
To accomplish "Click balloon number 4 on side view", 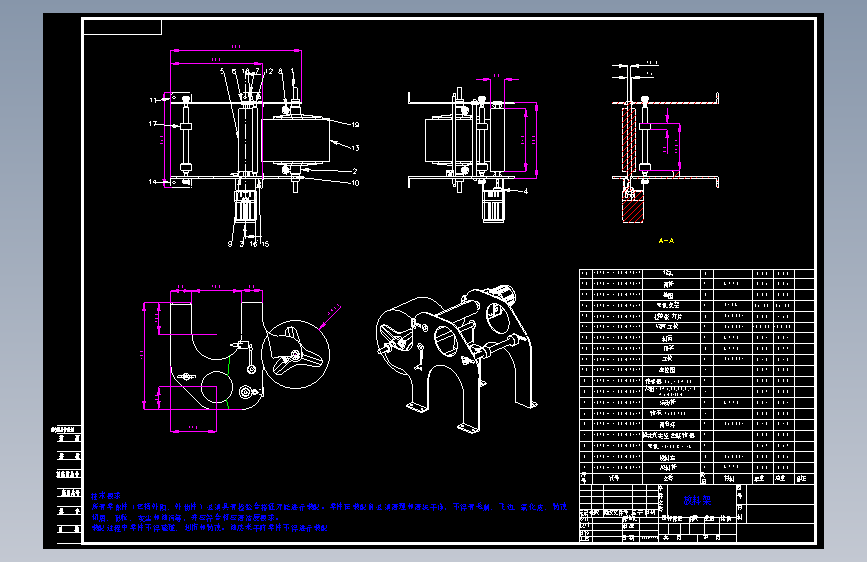I will [526, 191].
